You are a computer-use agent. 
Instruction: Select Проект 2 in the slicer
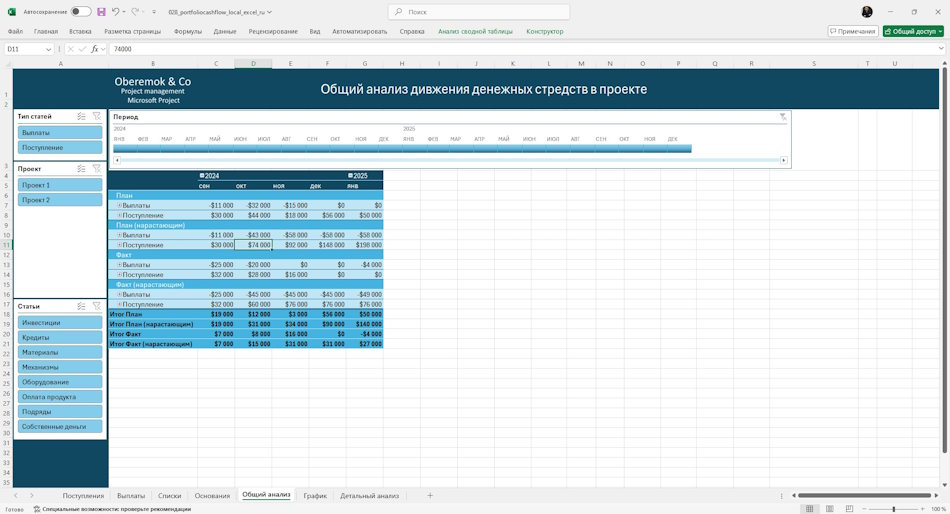click(x=60, y=199)
